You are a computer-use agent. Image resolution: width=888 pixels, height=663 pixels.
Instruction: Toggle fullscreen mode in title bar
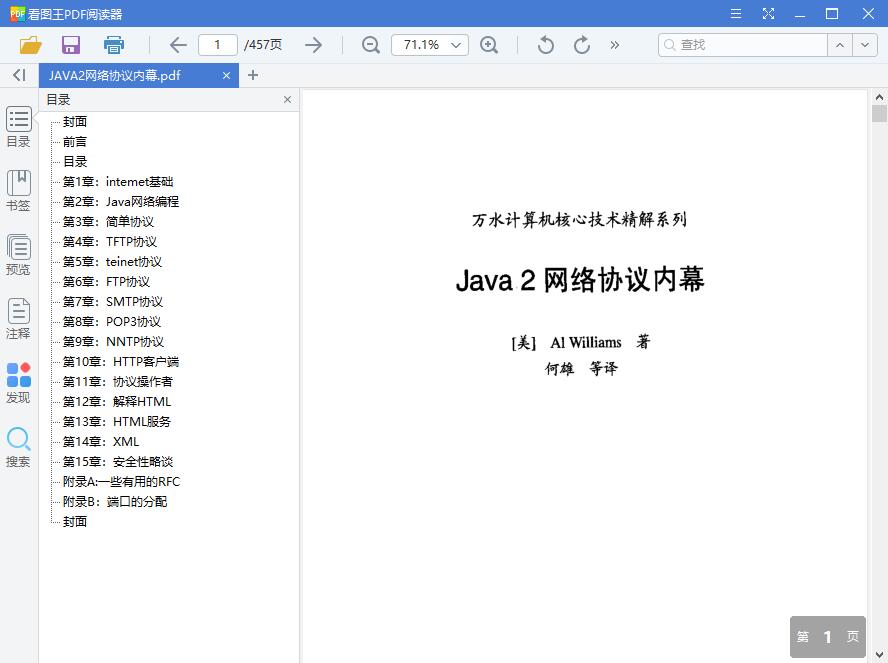(x=768, y=14)
